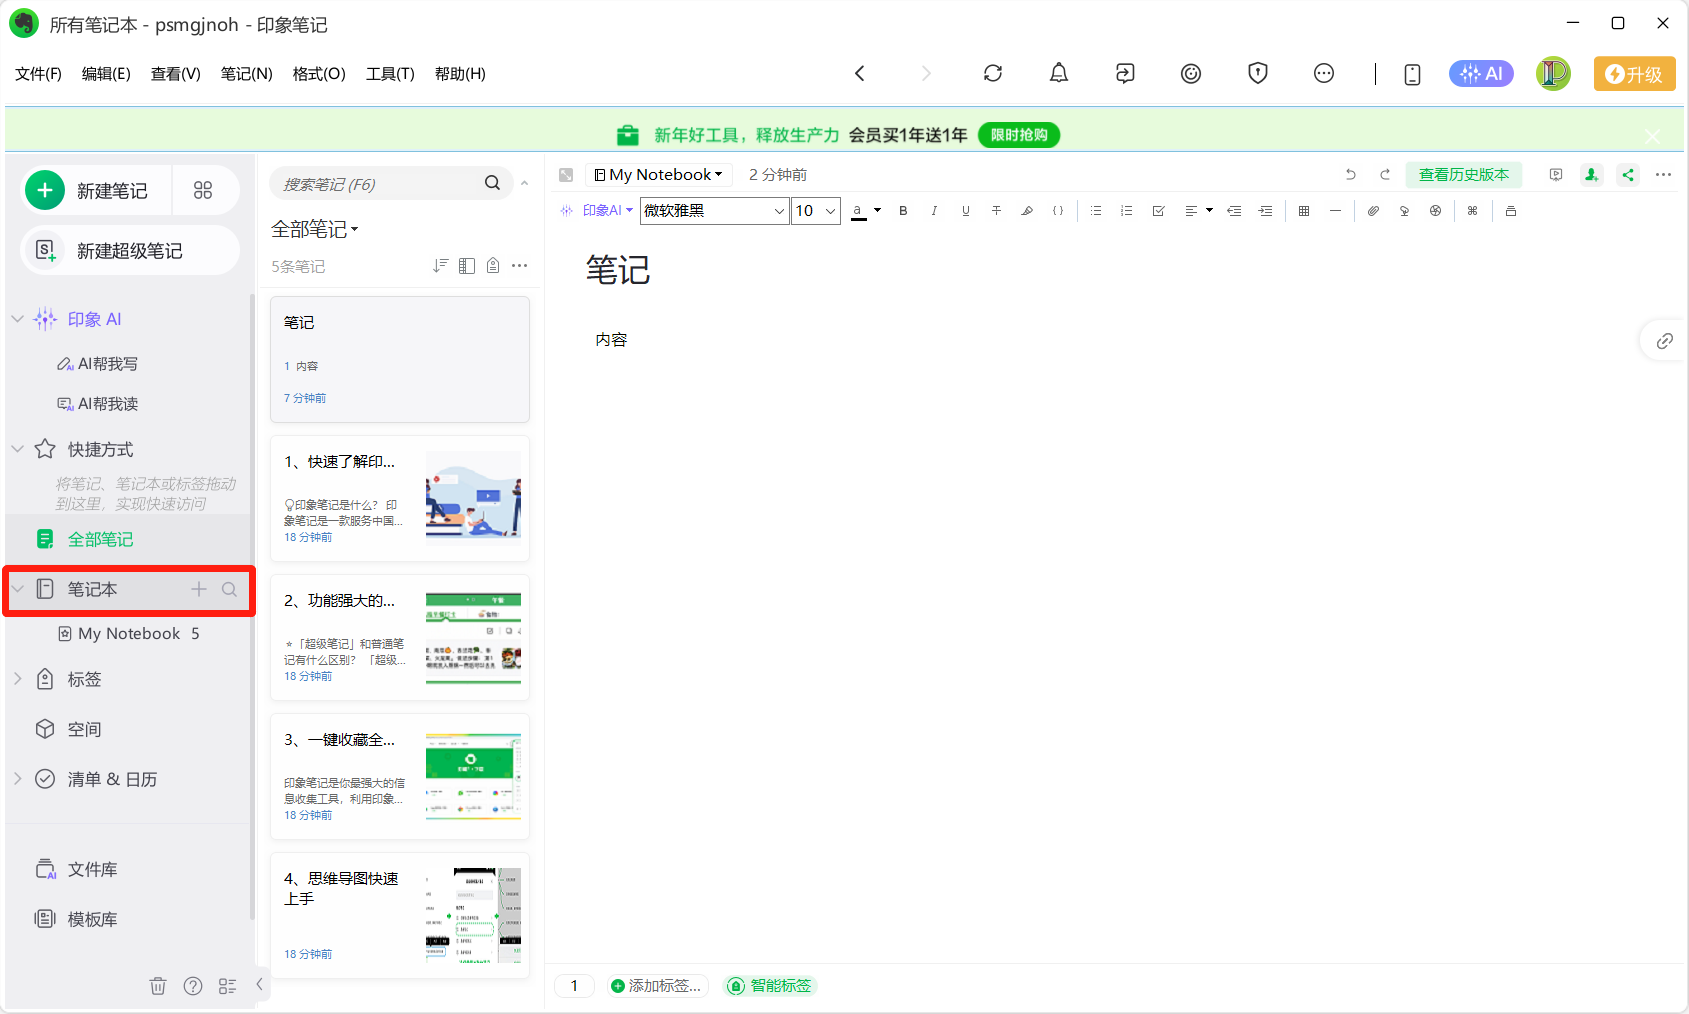Open the font size combo box
1689x1014 pixels.
pos(816,211)
